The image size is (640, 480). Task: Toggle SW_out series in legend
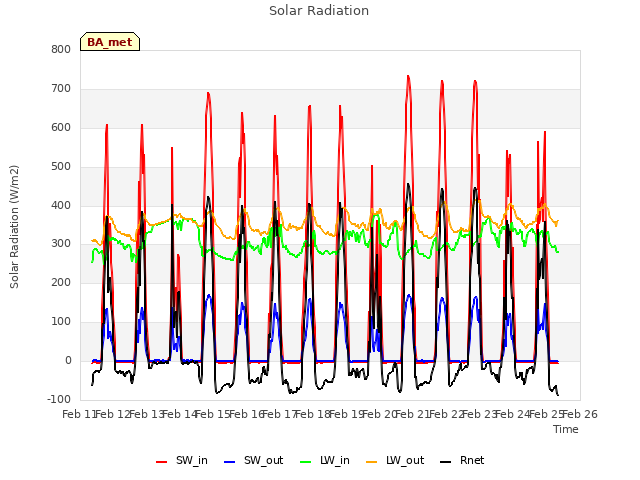point(254,460)
